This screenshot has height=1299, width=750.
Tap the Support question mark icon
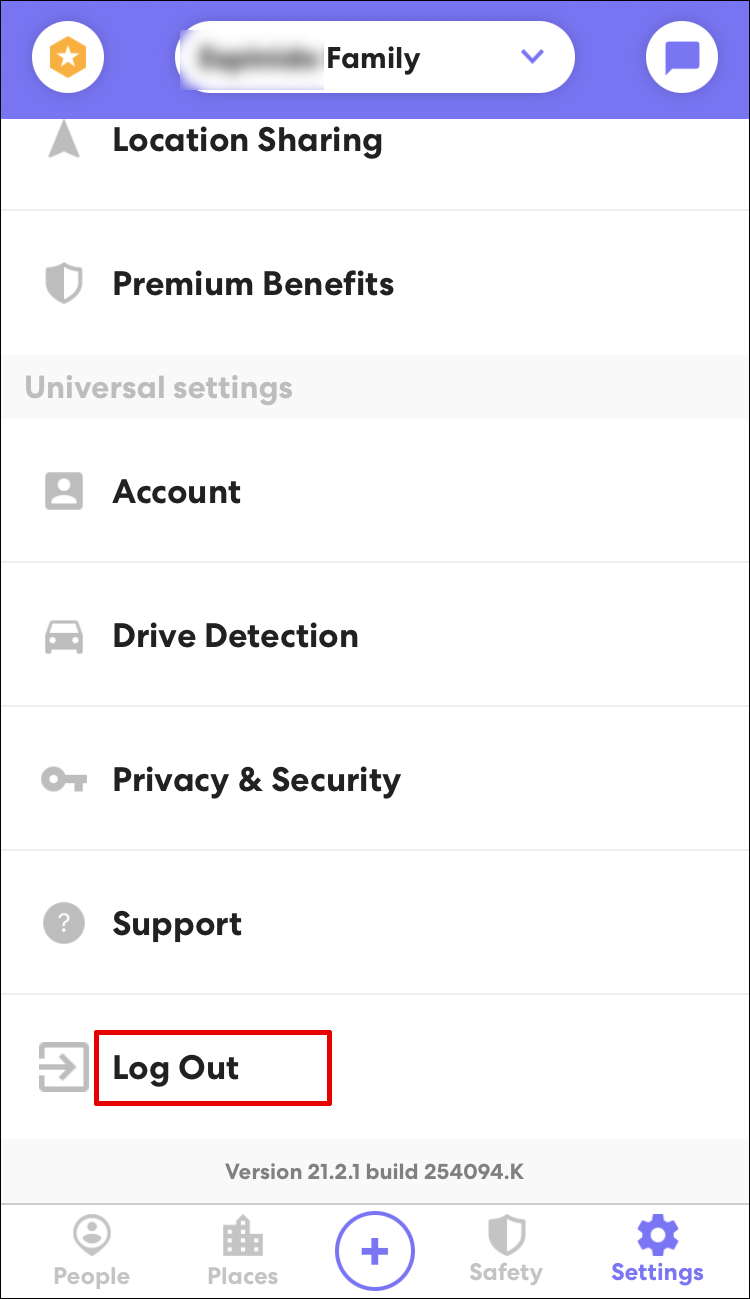64,924
